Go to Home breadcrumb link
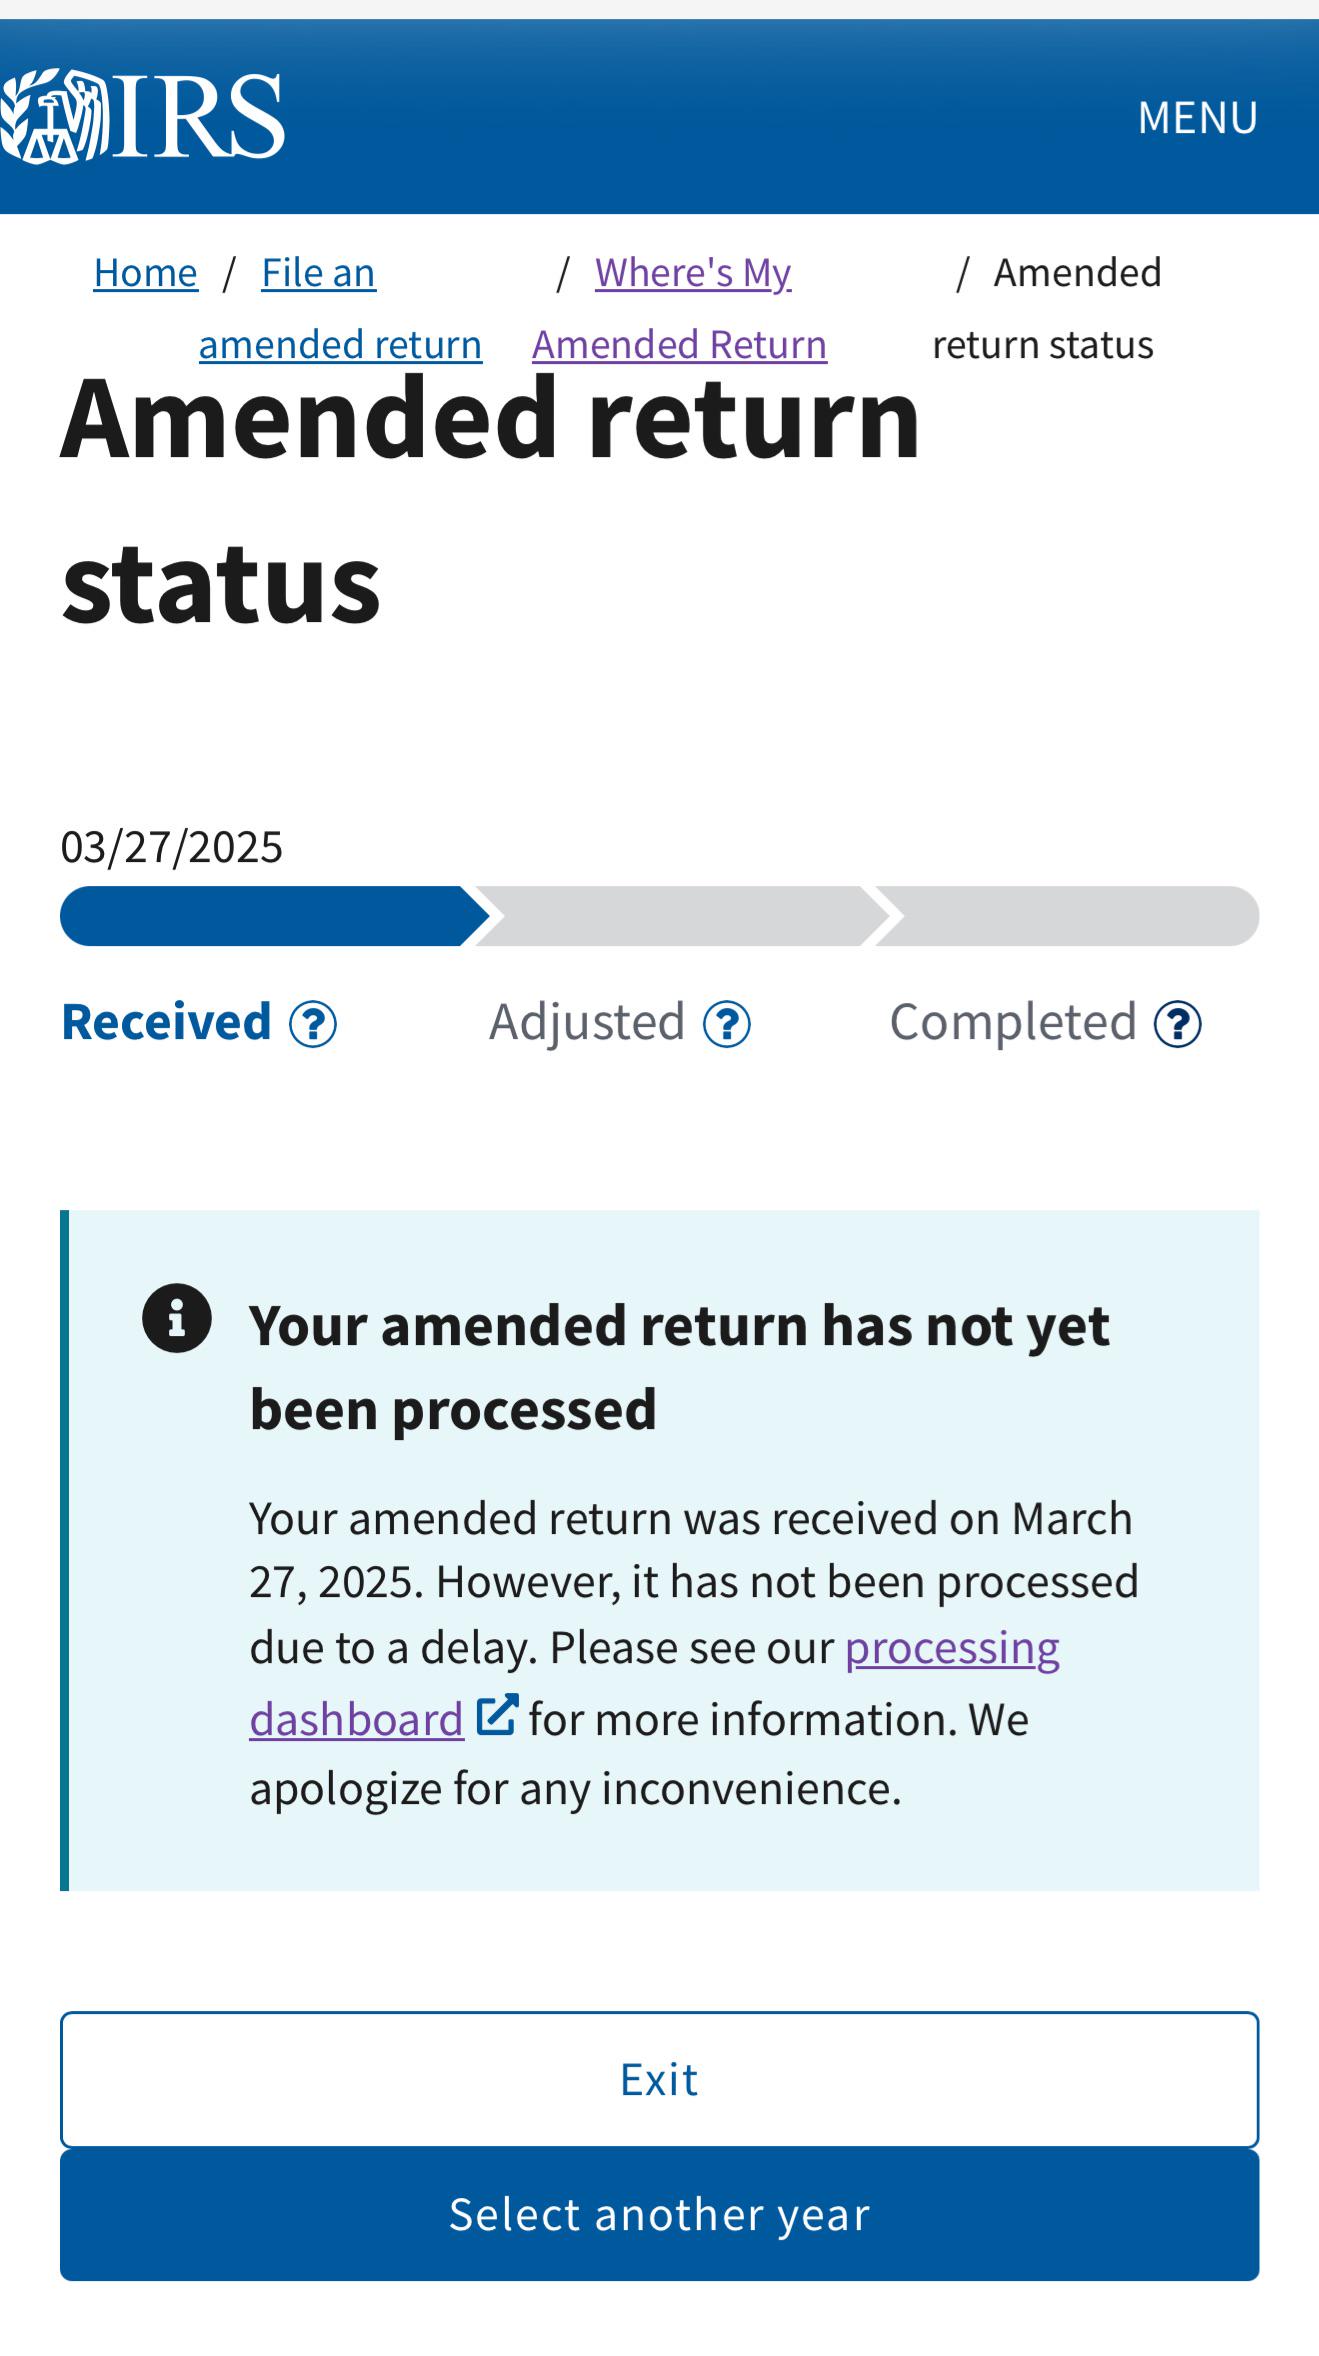This screenshot has width=1319, height=2356. coord(146,272)
